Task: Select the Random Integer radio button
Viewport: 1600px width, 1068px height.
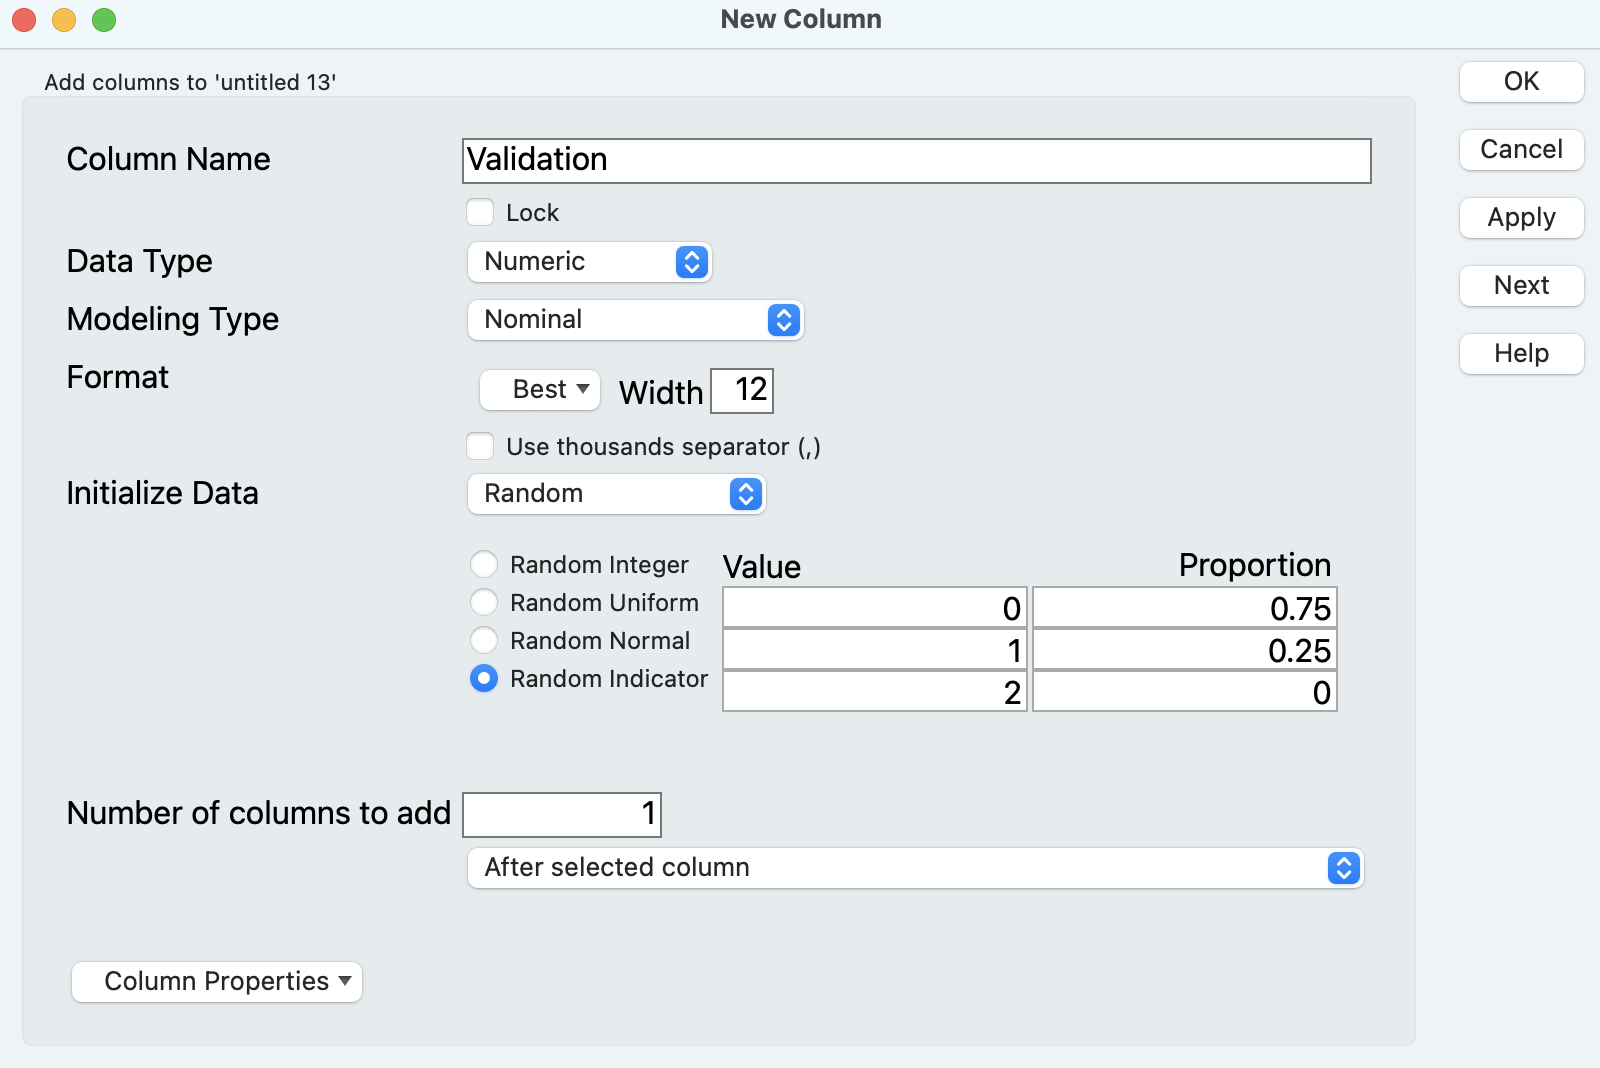Action: pyautogui.click(x=484, y=565)
